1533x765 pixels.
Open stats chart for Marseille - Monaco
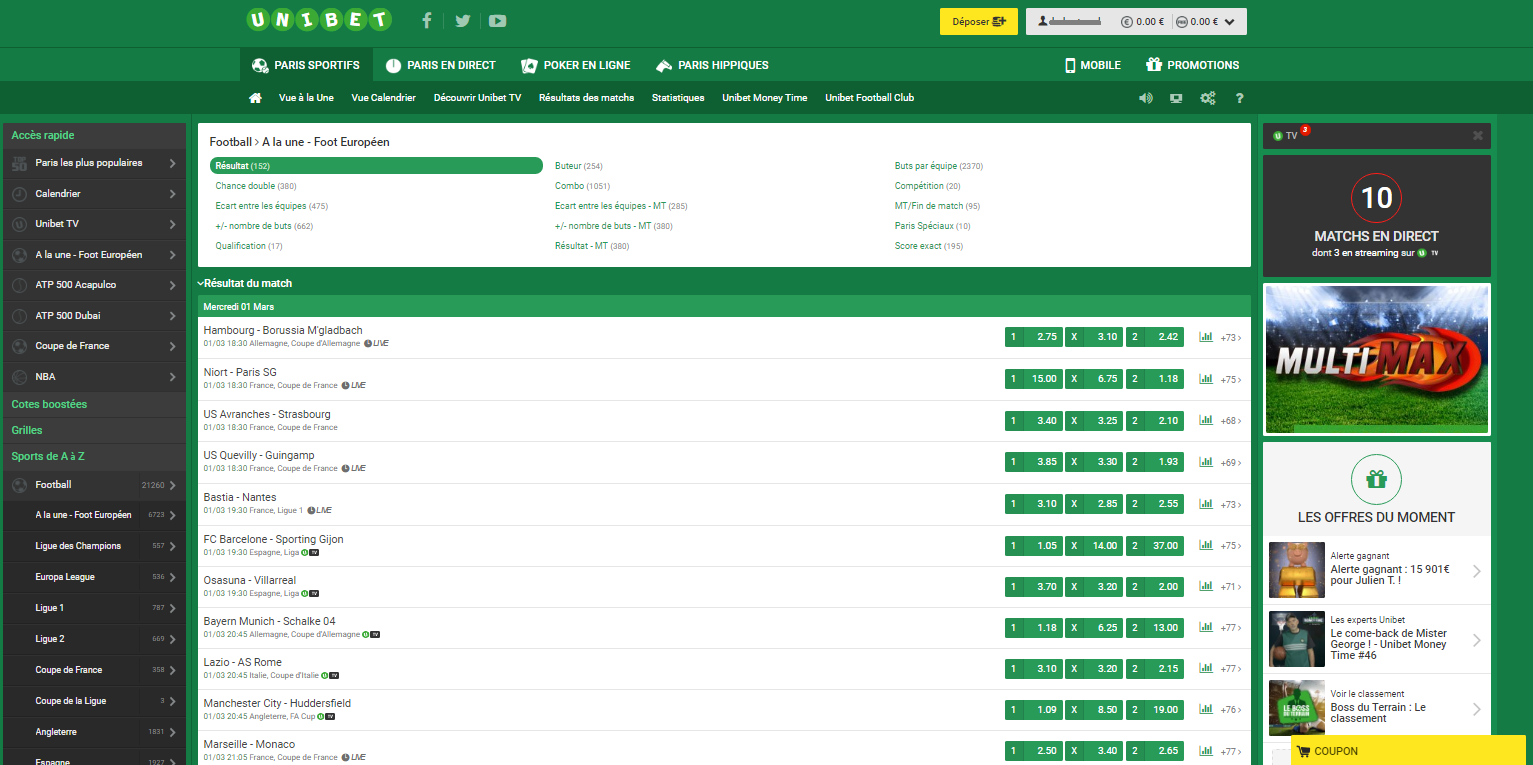click(x=1206, y=751)
